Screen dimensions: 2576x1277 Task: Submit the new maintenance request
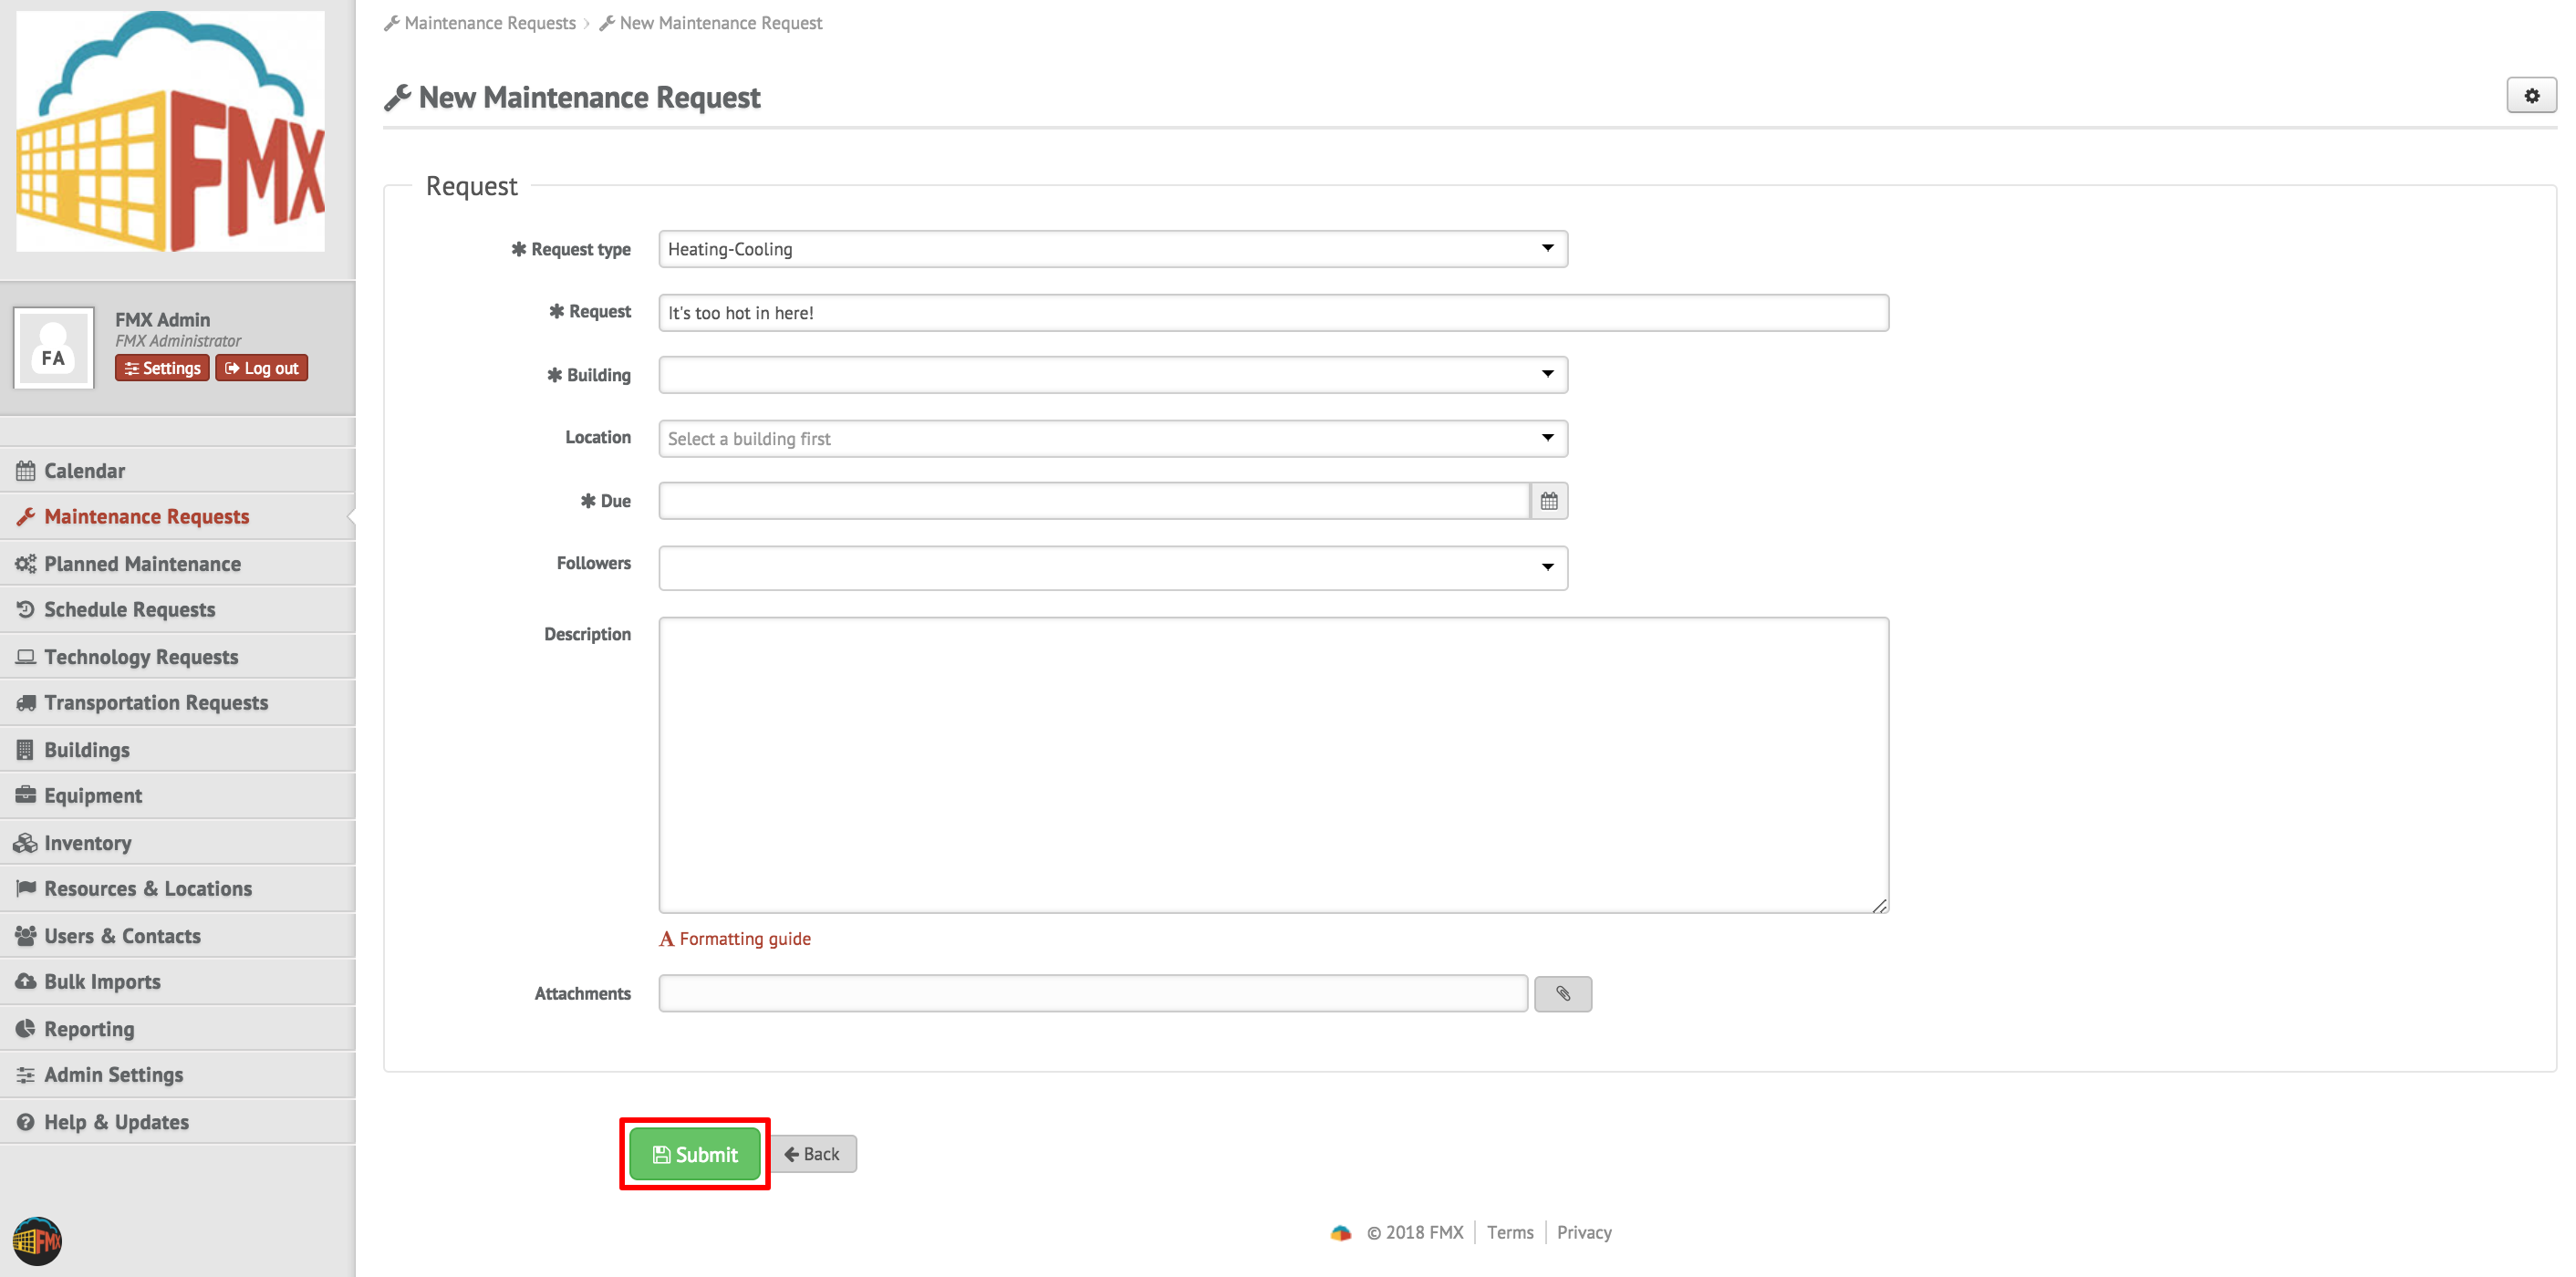point(694,1153)
